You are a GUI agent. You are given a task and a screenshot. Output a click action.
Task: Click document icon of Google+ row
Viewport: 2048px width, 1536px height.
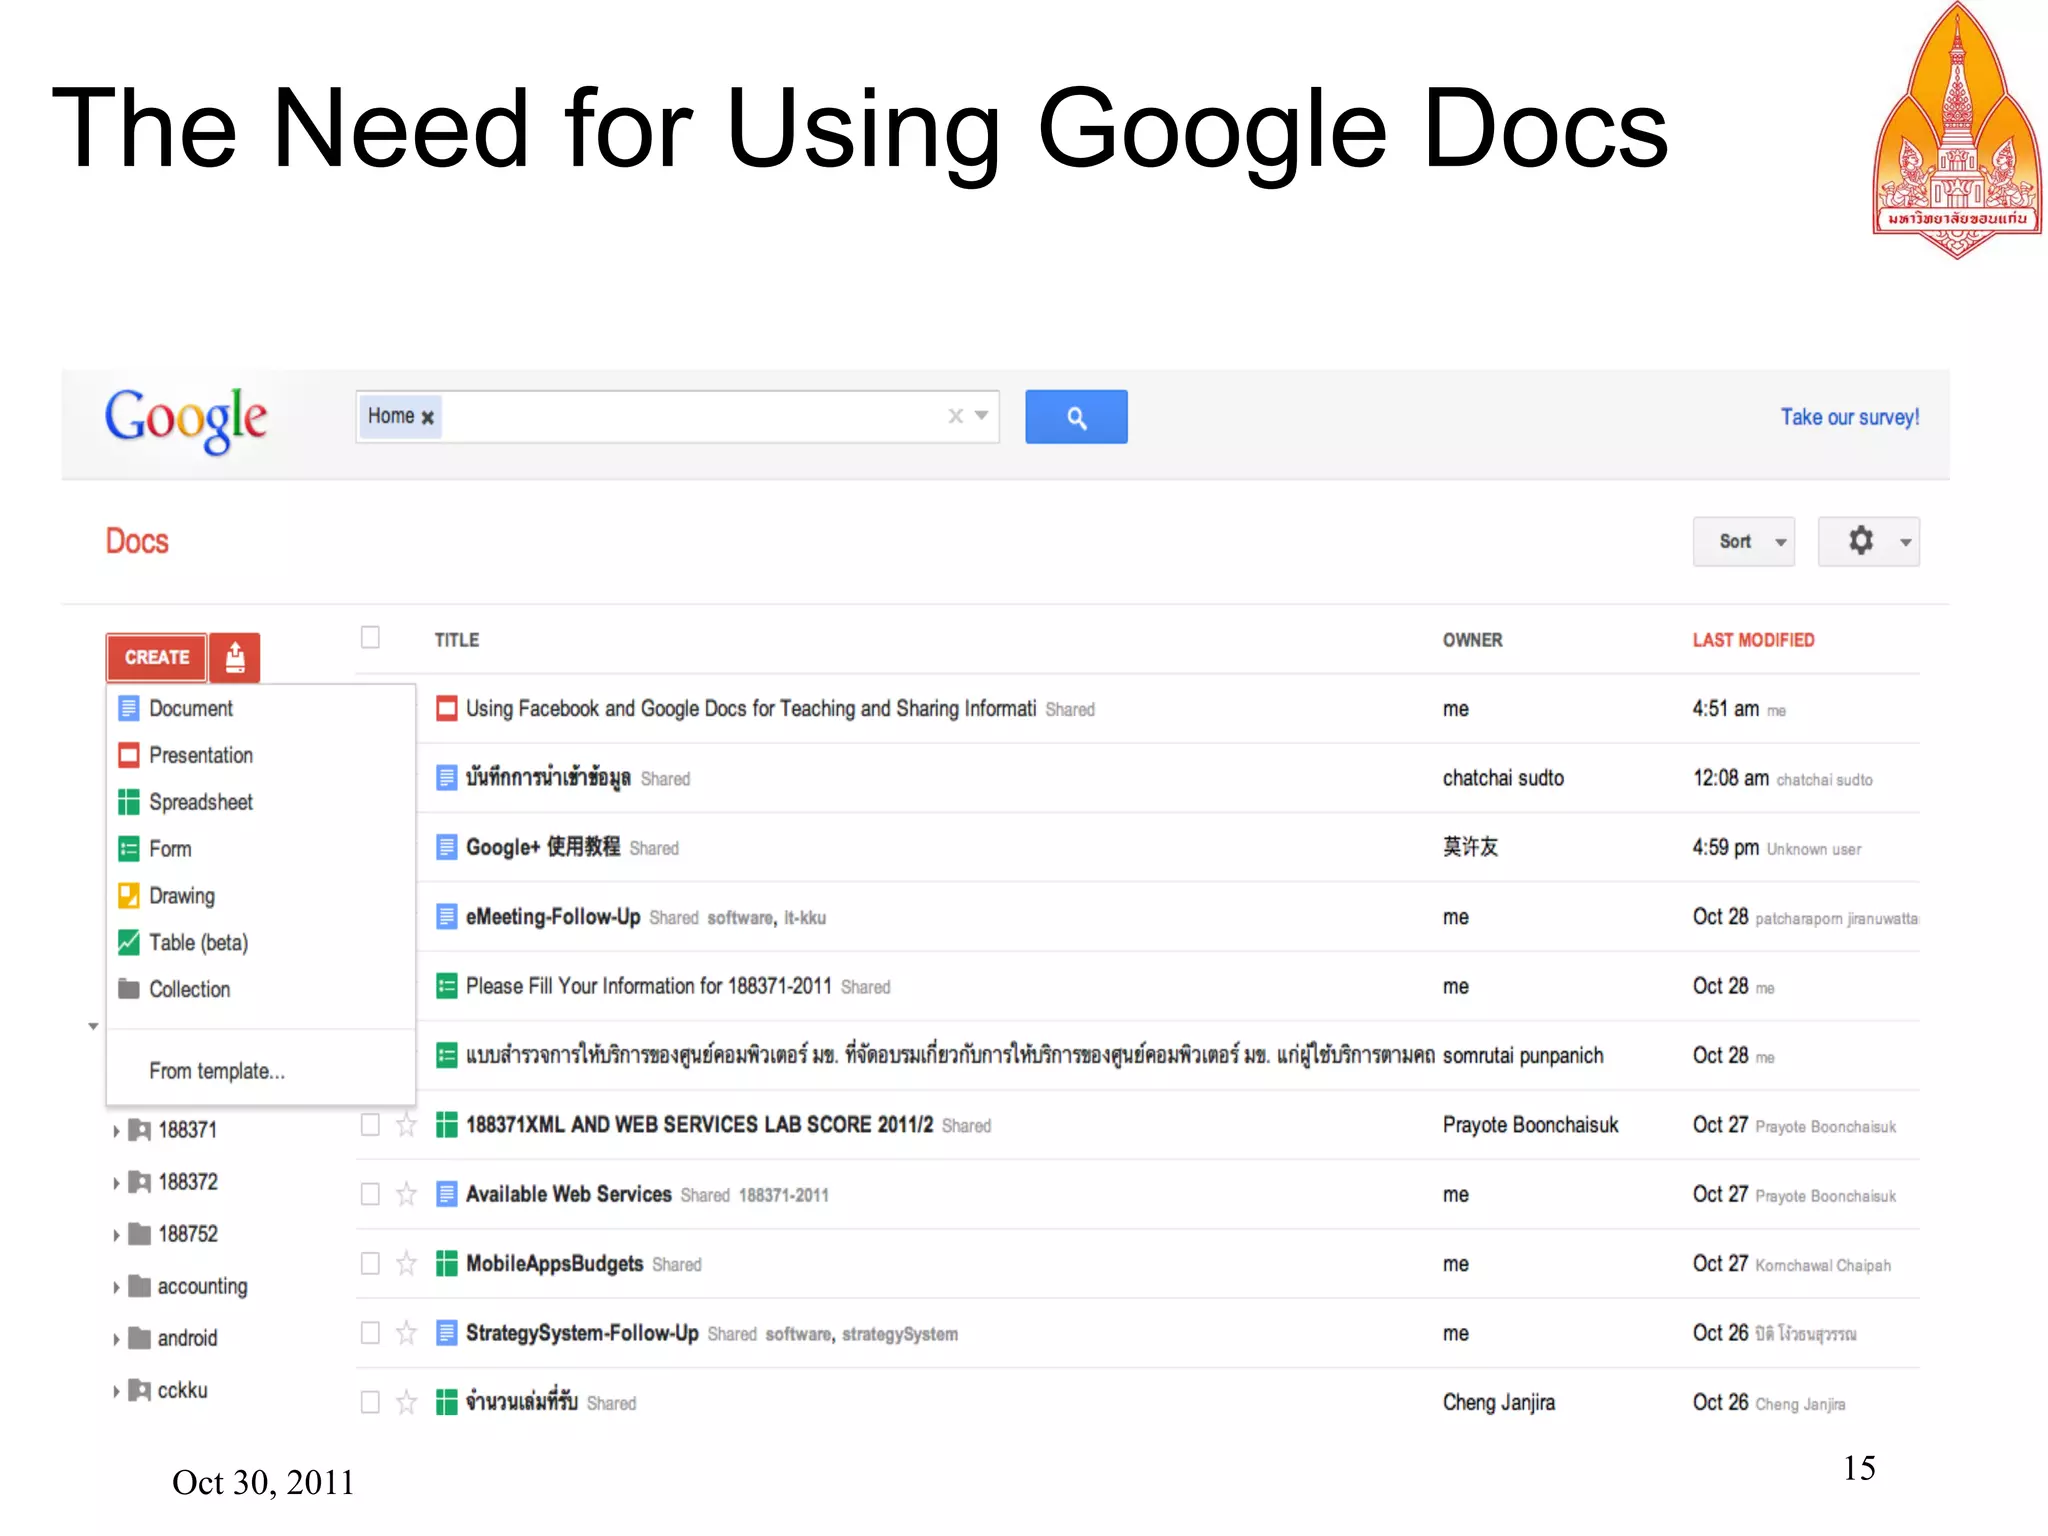click(447, 848)
